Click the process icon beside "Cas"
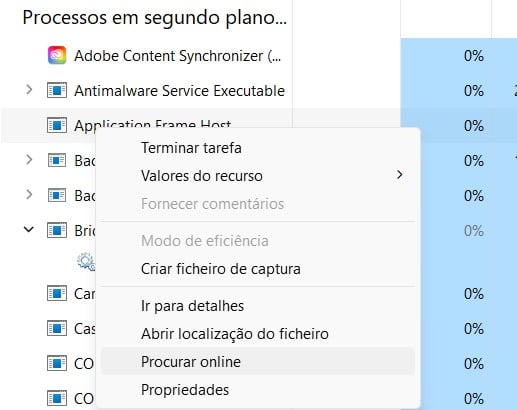Screen dimensions: 517x410 [57, 328]
